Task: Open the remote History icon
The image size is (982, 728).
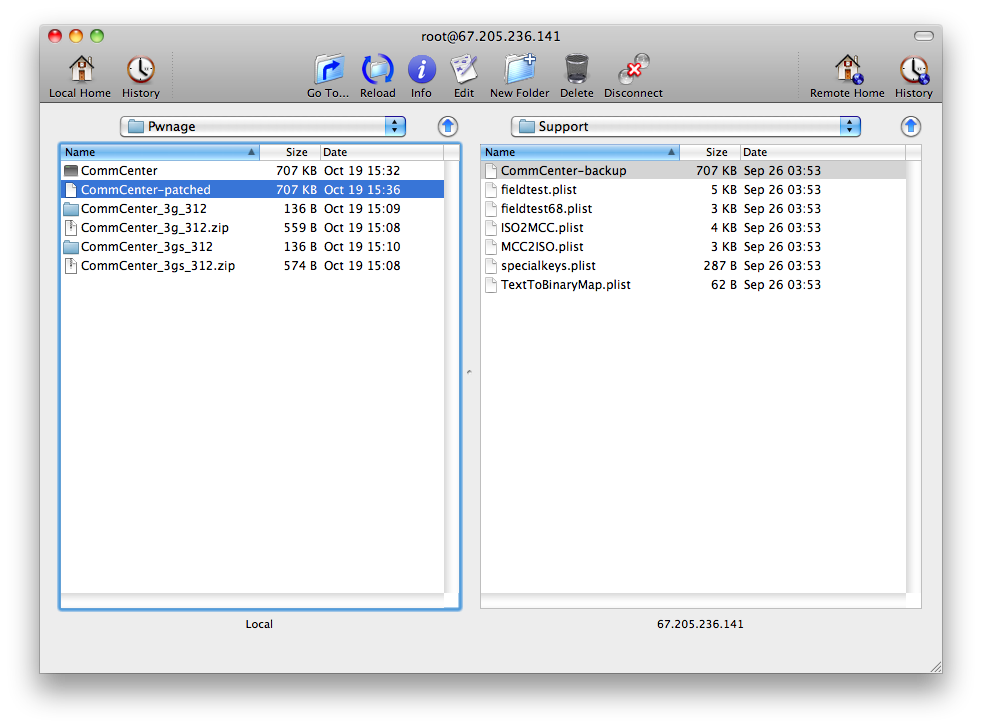Action: [913, 70]
